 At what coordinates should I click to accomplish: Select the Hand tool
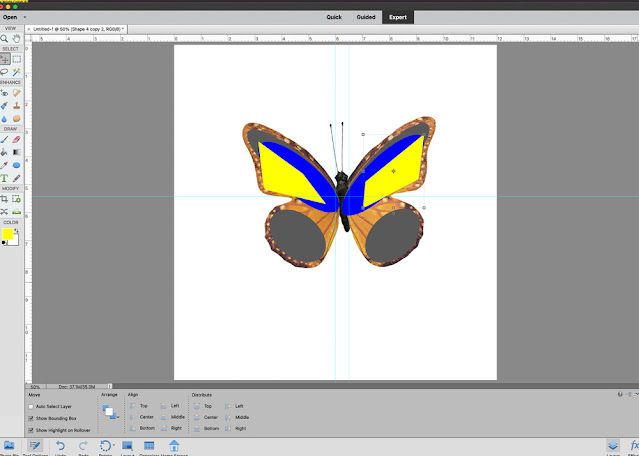[17, 39]
